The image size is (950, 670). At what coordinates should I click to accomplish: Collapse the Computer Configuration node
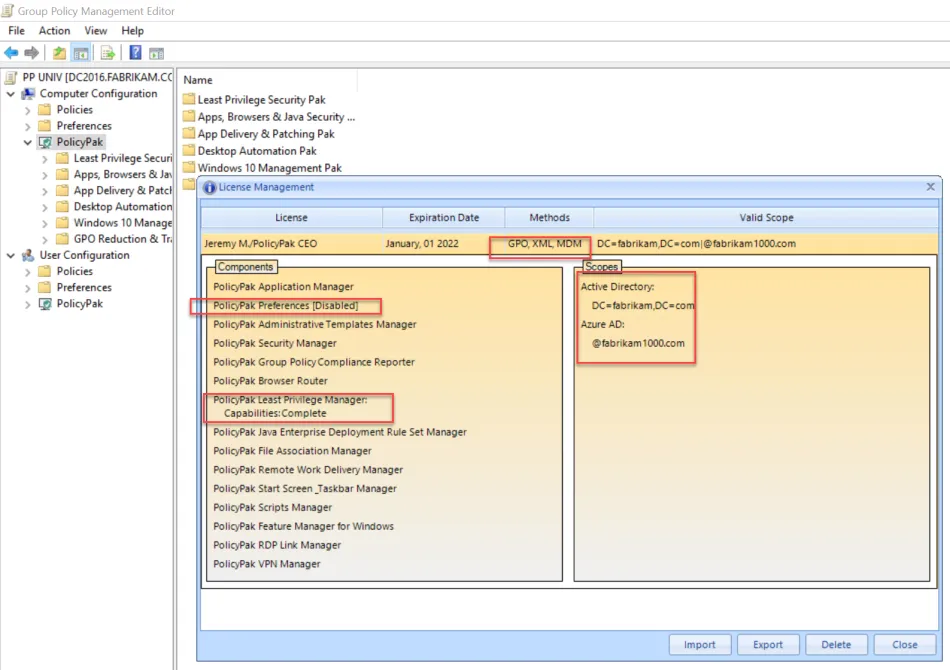(x=10, y=95)
